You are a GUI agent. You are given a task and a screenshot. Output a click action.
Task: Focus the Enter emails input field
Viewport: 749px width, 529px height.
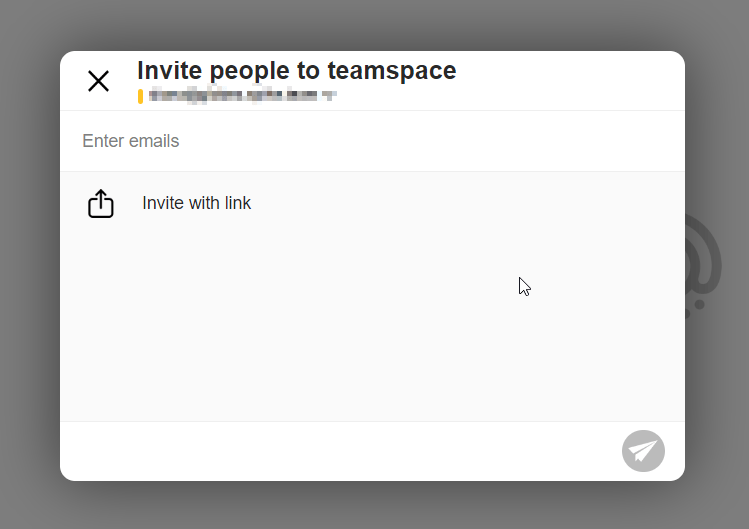pyautogui.click(x=370, y=141)
